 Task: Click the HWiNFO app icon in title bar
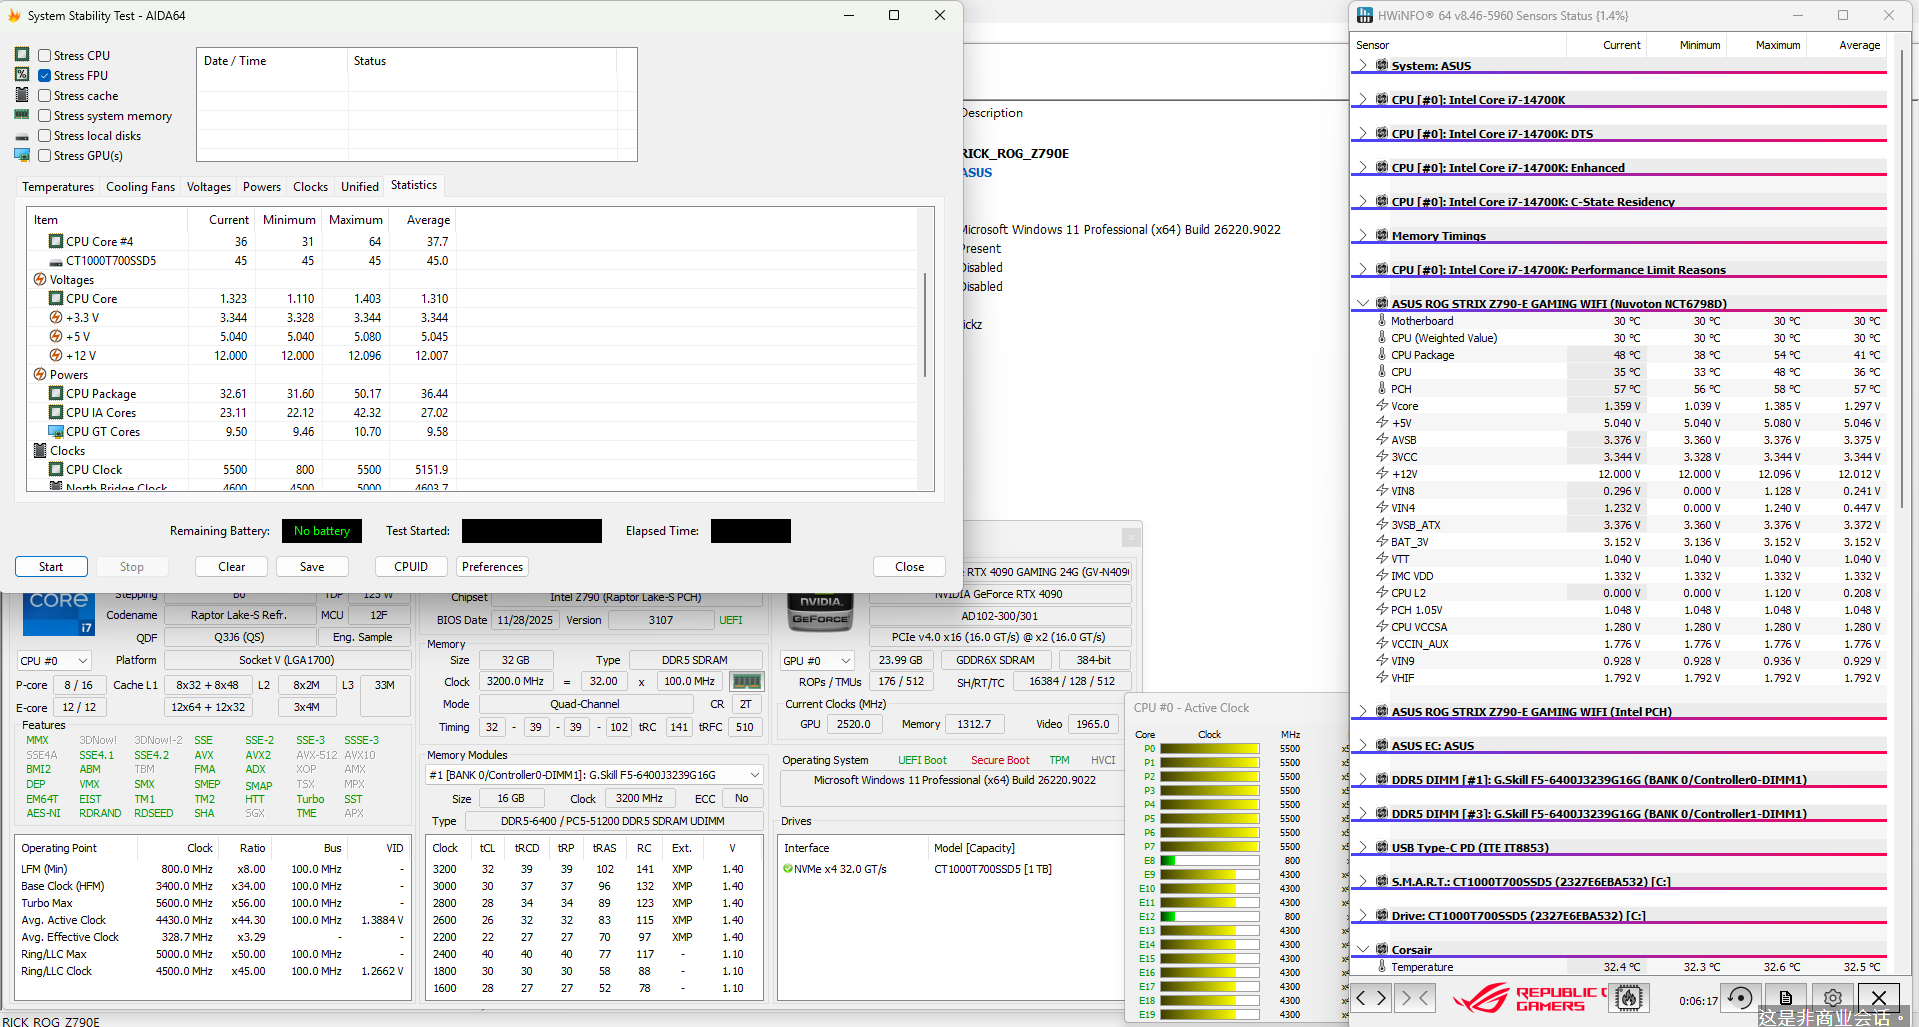[1365, 16]
